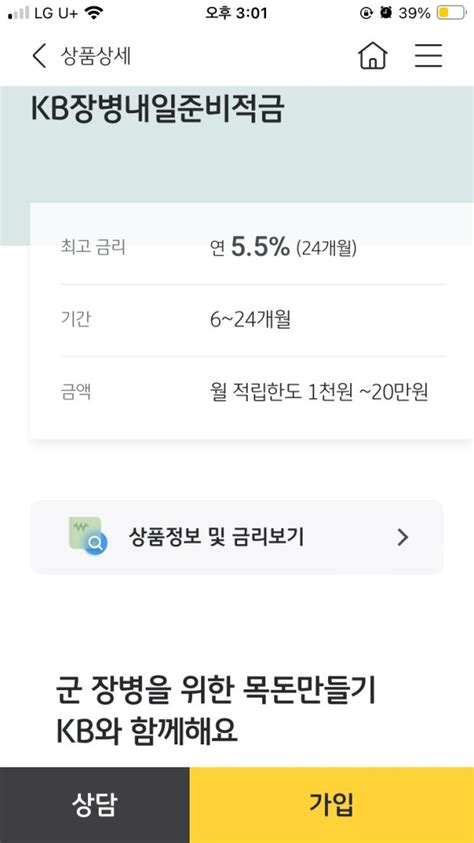
Task: Tap the yellow 가입 sign-up button
Action: click(x=332, y=805)
